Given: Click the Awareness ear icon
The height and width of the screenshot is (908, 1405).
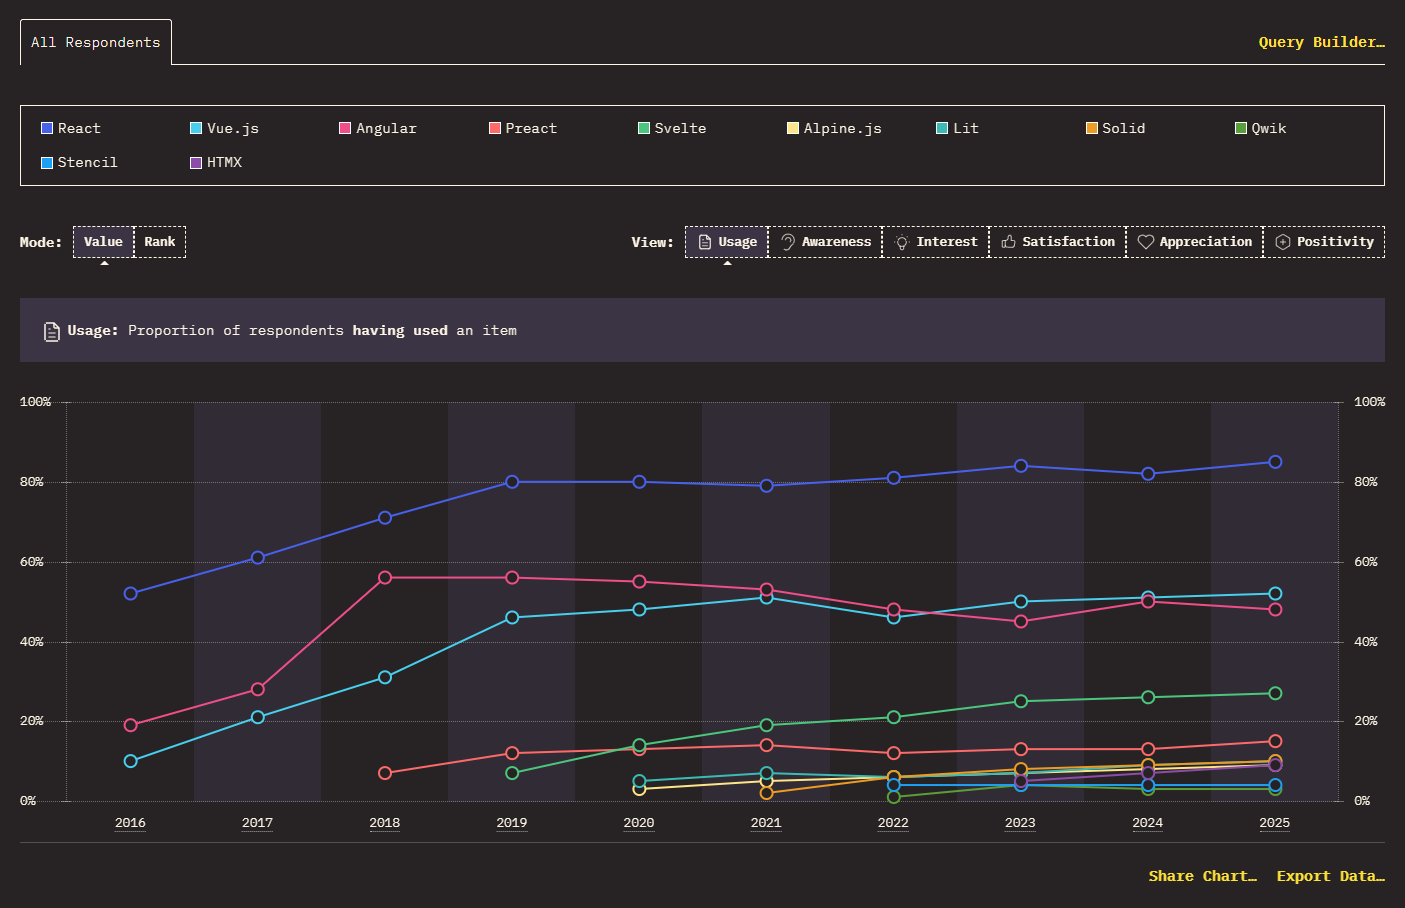Looking at the screenshot, I should pyautogui.click(x=788, y=242).
